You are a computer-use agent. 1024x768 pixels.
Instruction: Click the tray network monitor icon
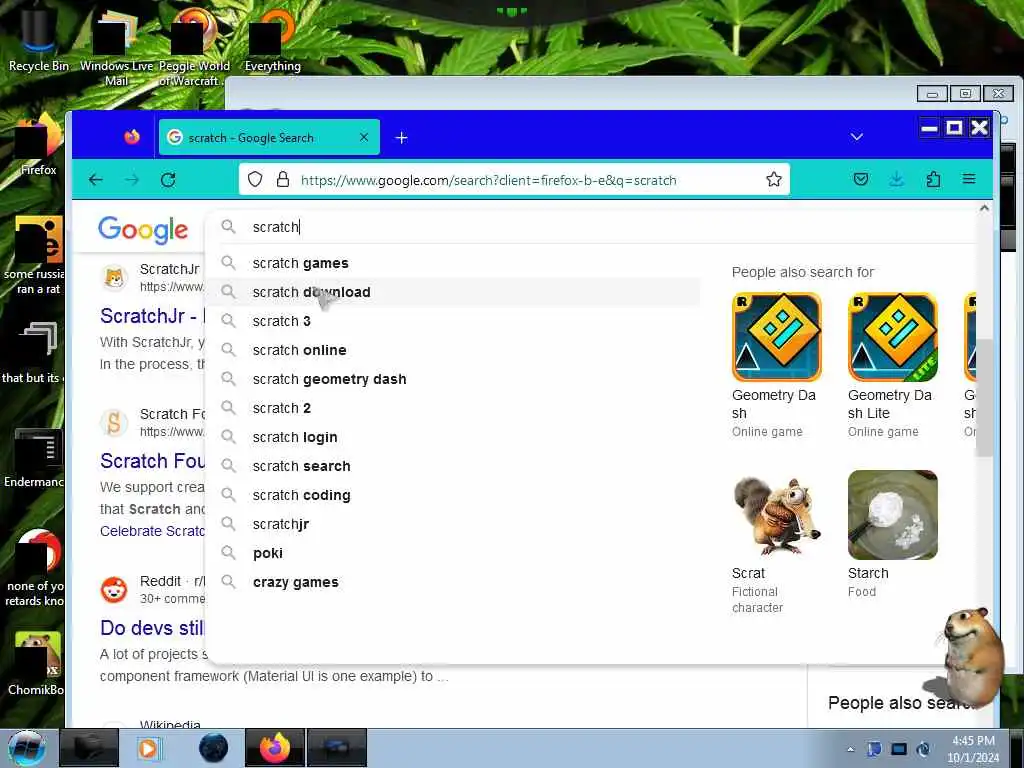(899, 749)
